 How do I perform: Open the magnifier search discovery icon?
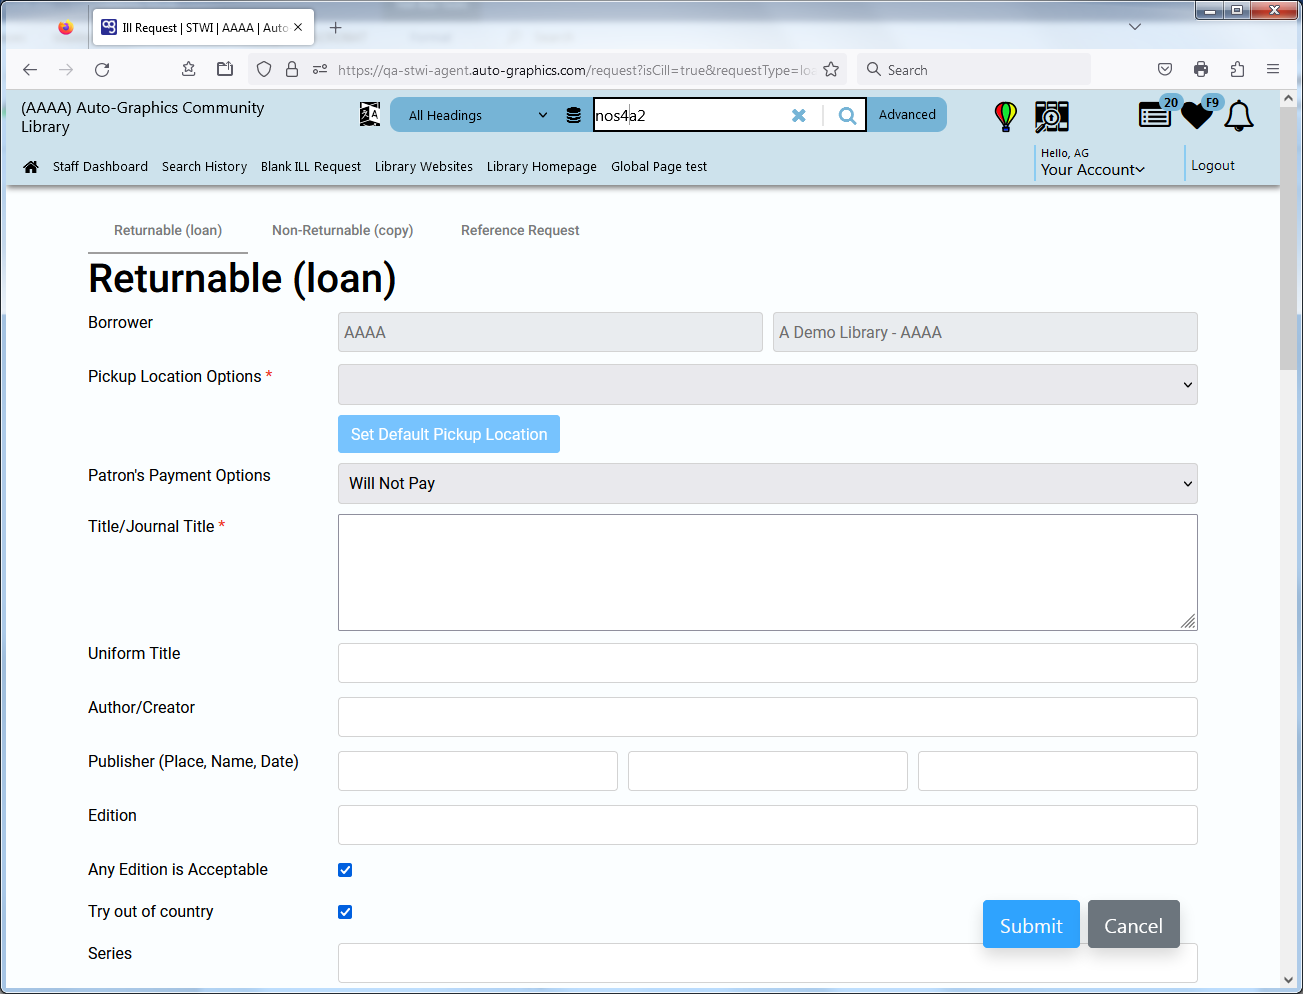click(x=1052, y=116)
